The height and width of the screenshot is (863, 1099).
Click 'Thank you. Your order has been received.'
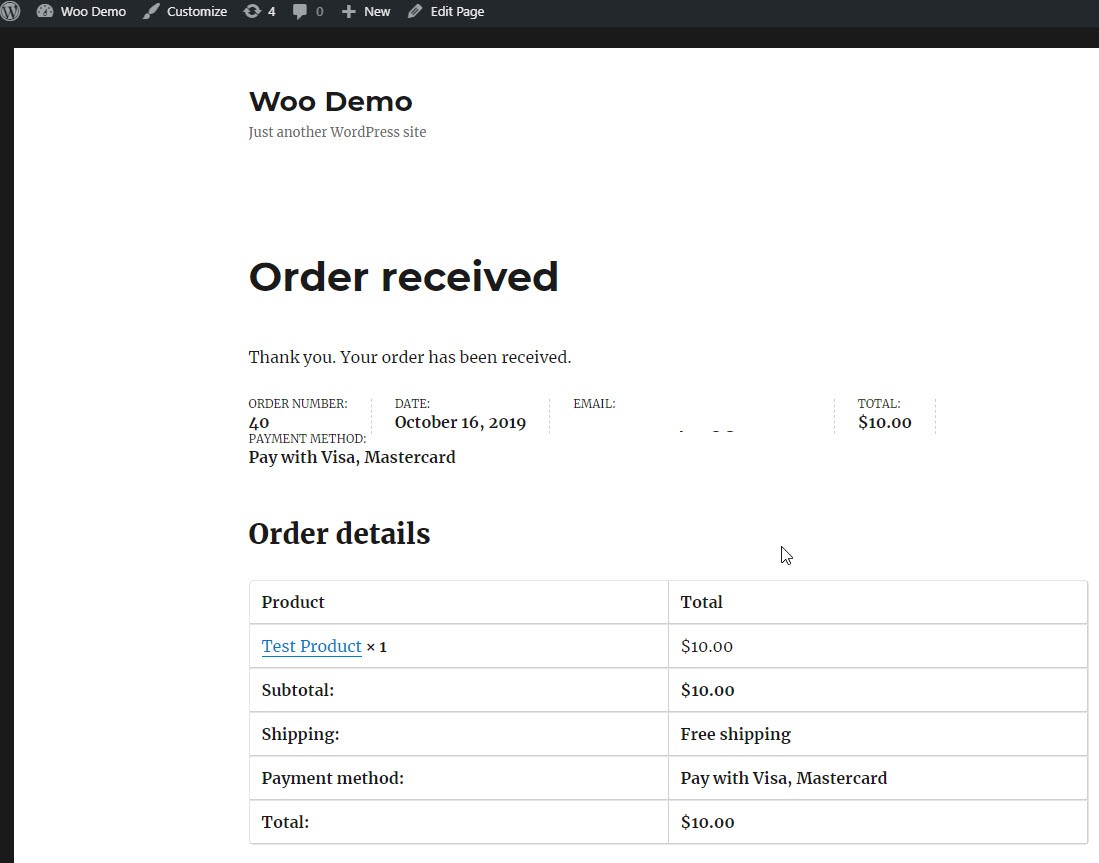410,357
